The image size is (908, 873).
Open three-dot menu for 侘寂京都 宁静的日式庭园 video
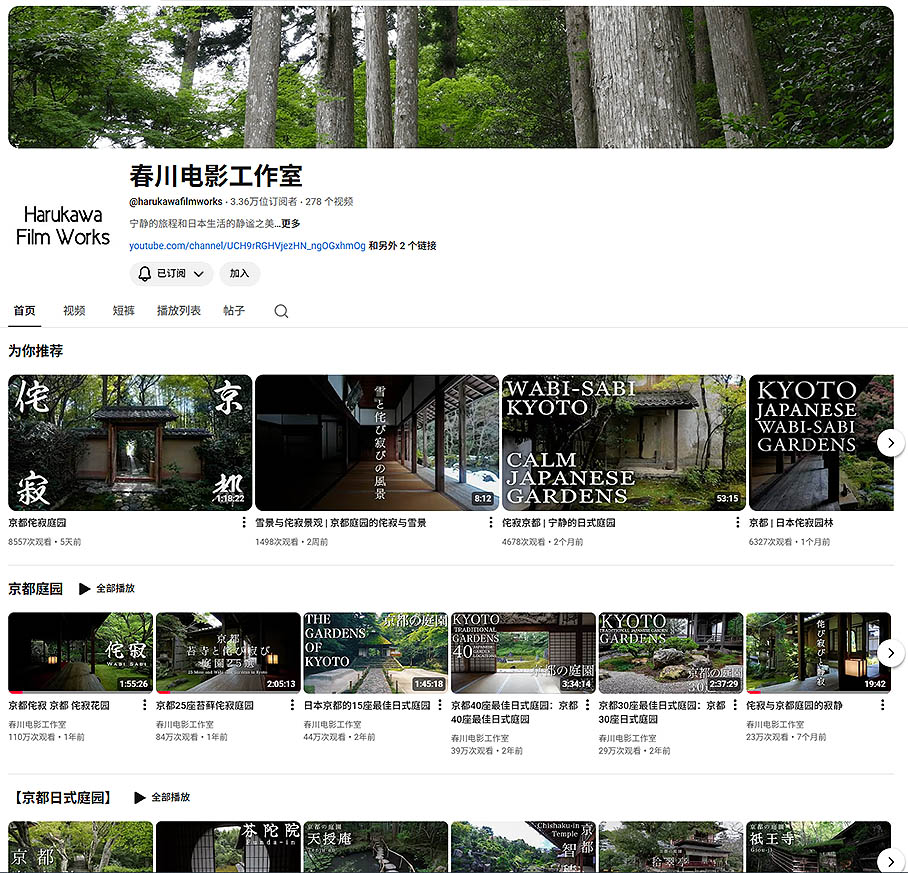[x=737, y=523]
